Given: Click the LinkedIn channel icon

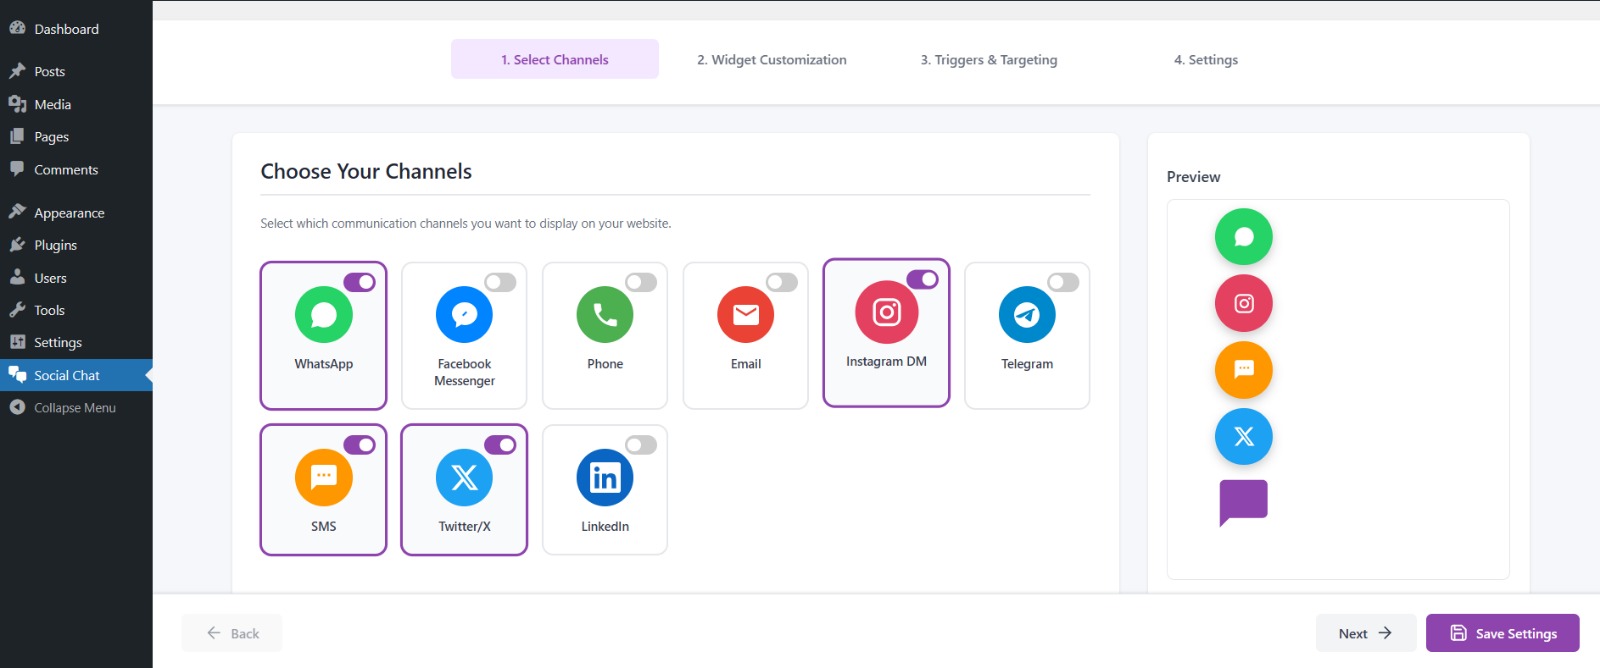Looking at the screenshot, I should pos(605,478).
